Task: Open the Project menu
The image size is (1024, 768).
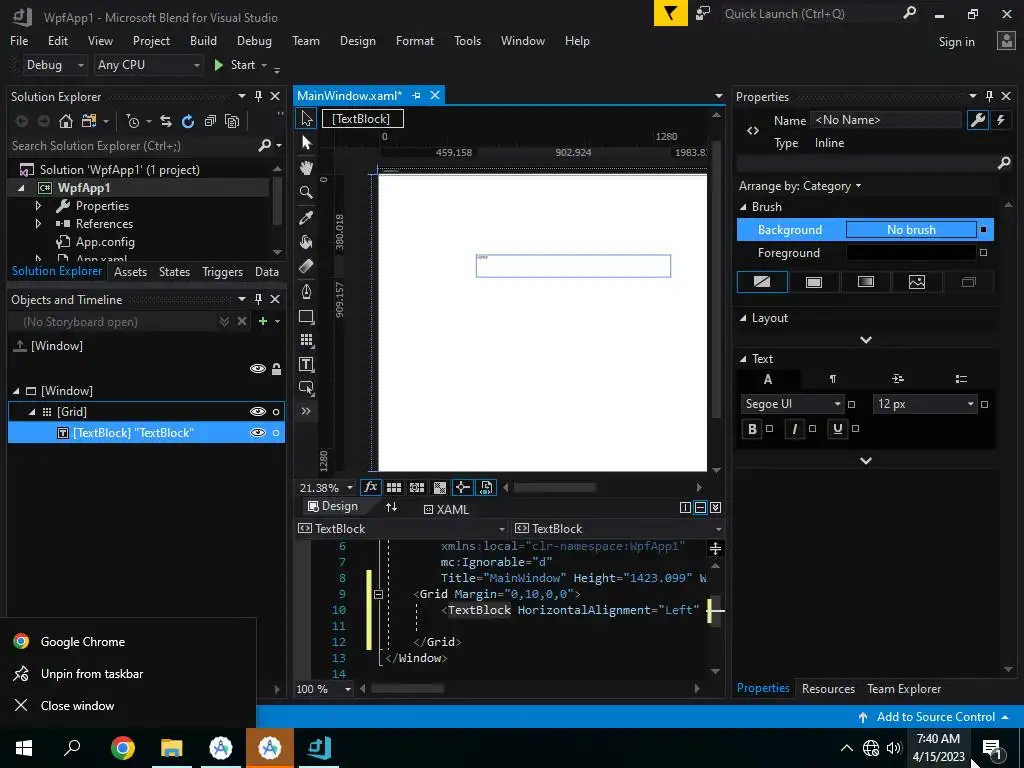Action: pos(152,40)
